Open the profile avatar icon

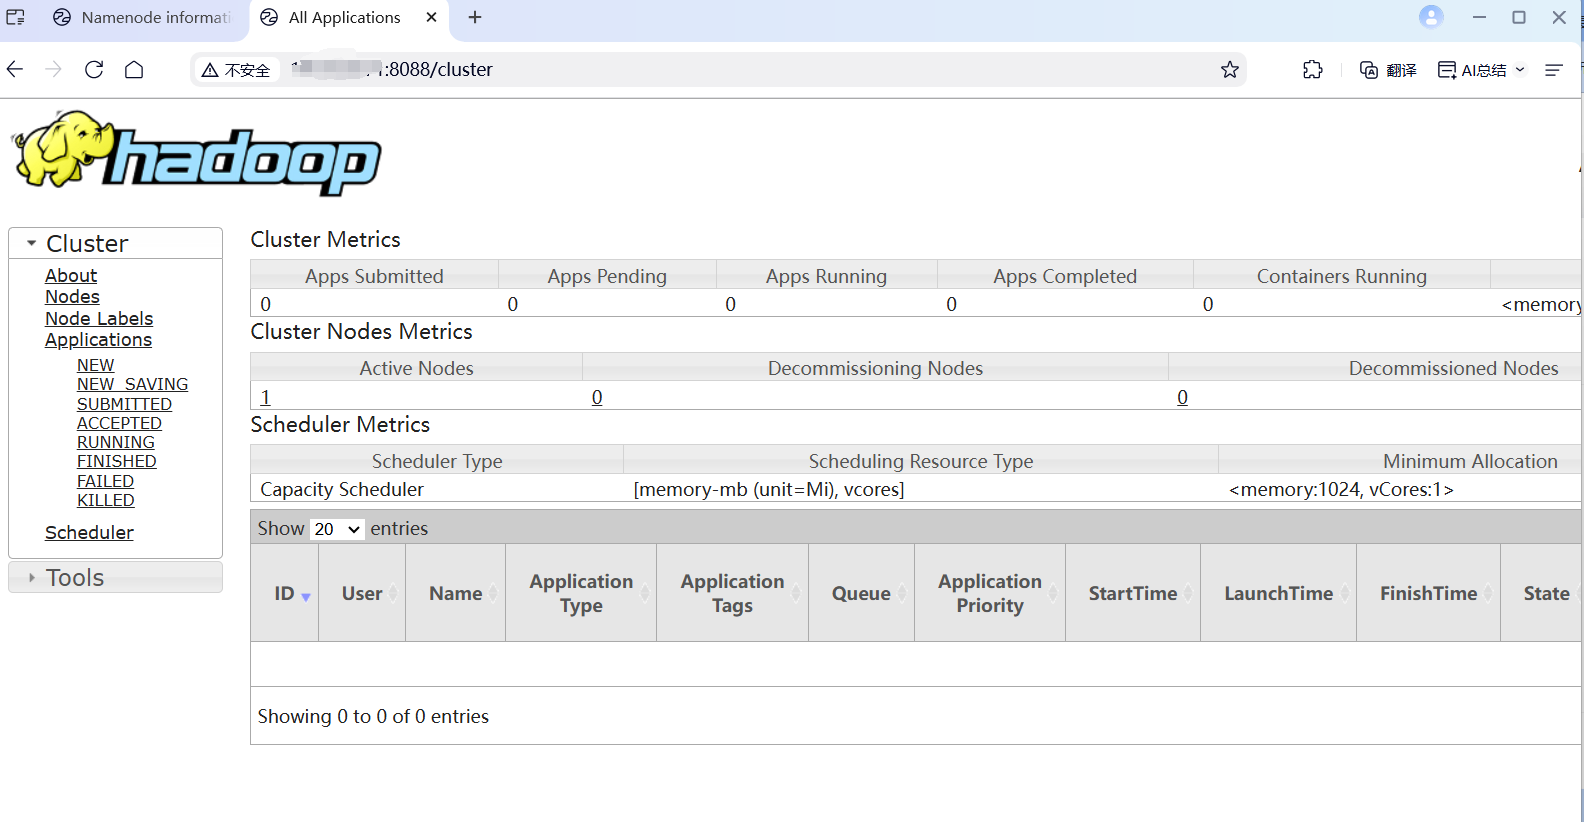tap(1431, 17)
